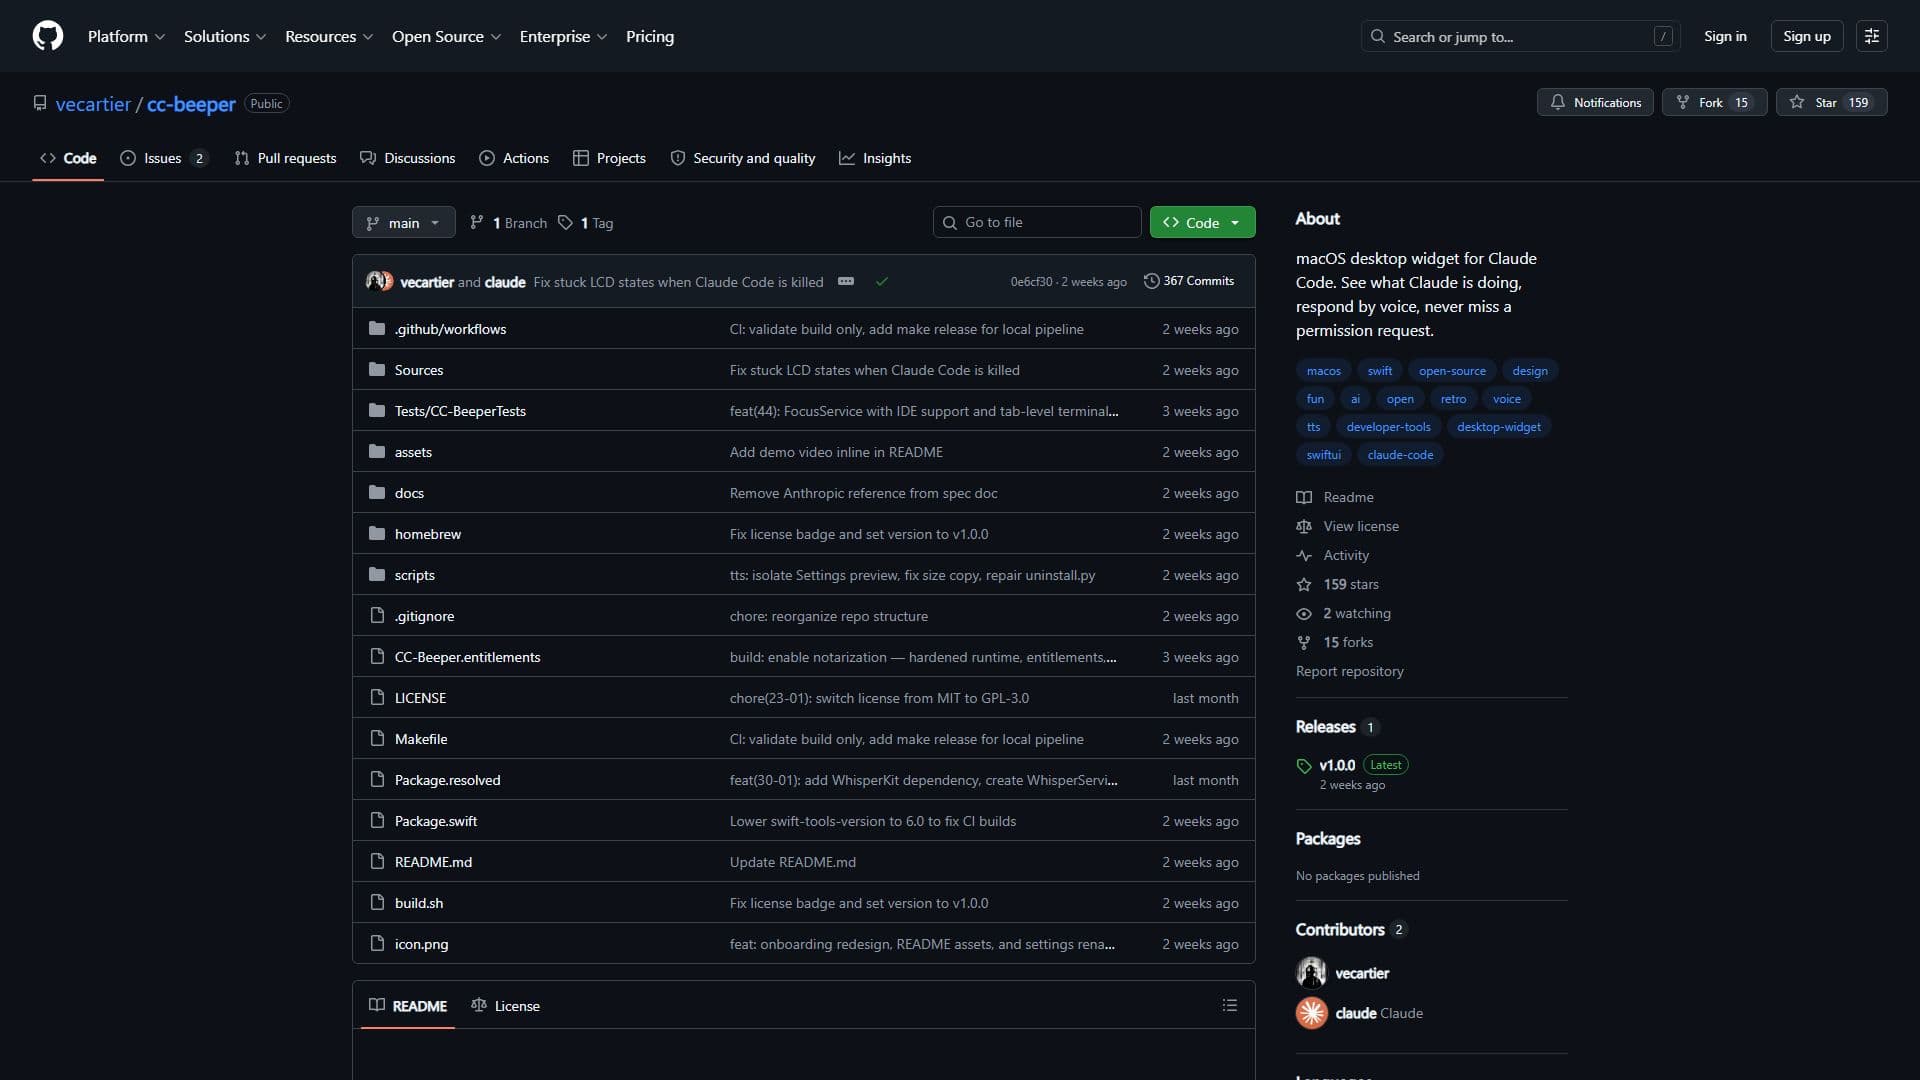
Task: Click the file icon beside .gitignore
Action: (377, 615)
